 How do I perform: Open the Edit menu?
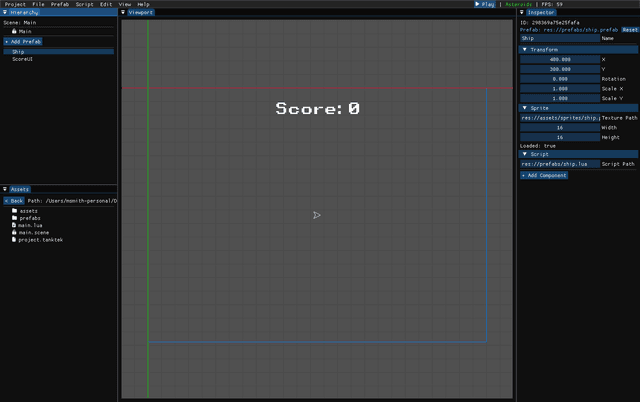[x=106, y=4]
